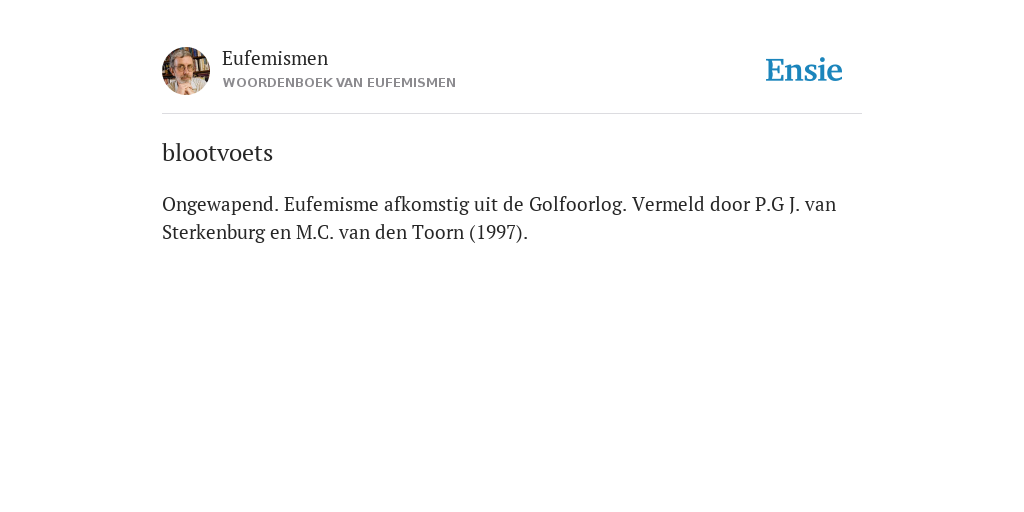Click the word EUFEMISMEN in the gray subtitle

[411, 83]
